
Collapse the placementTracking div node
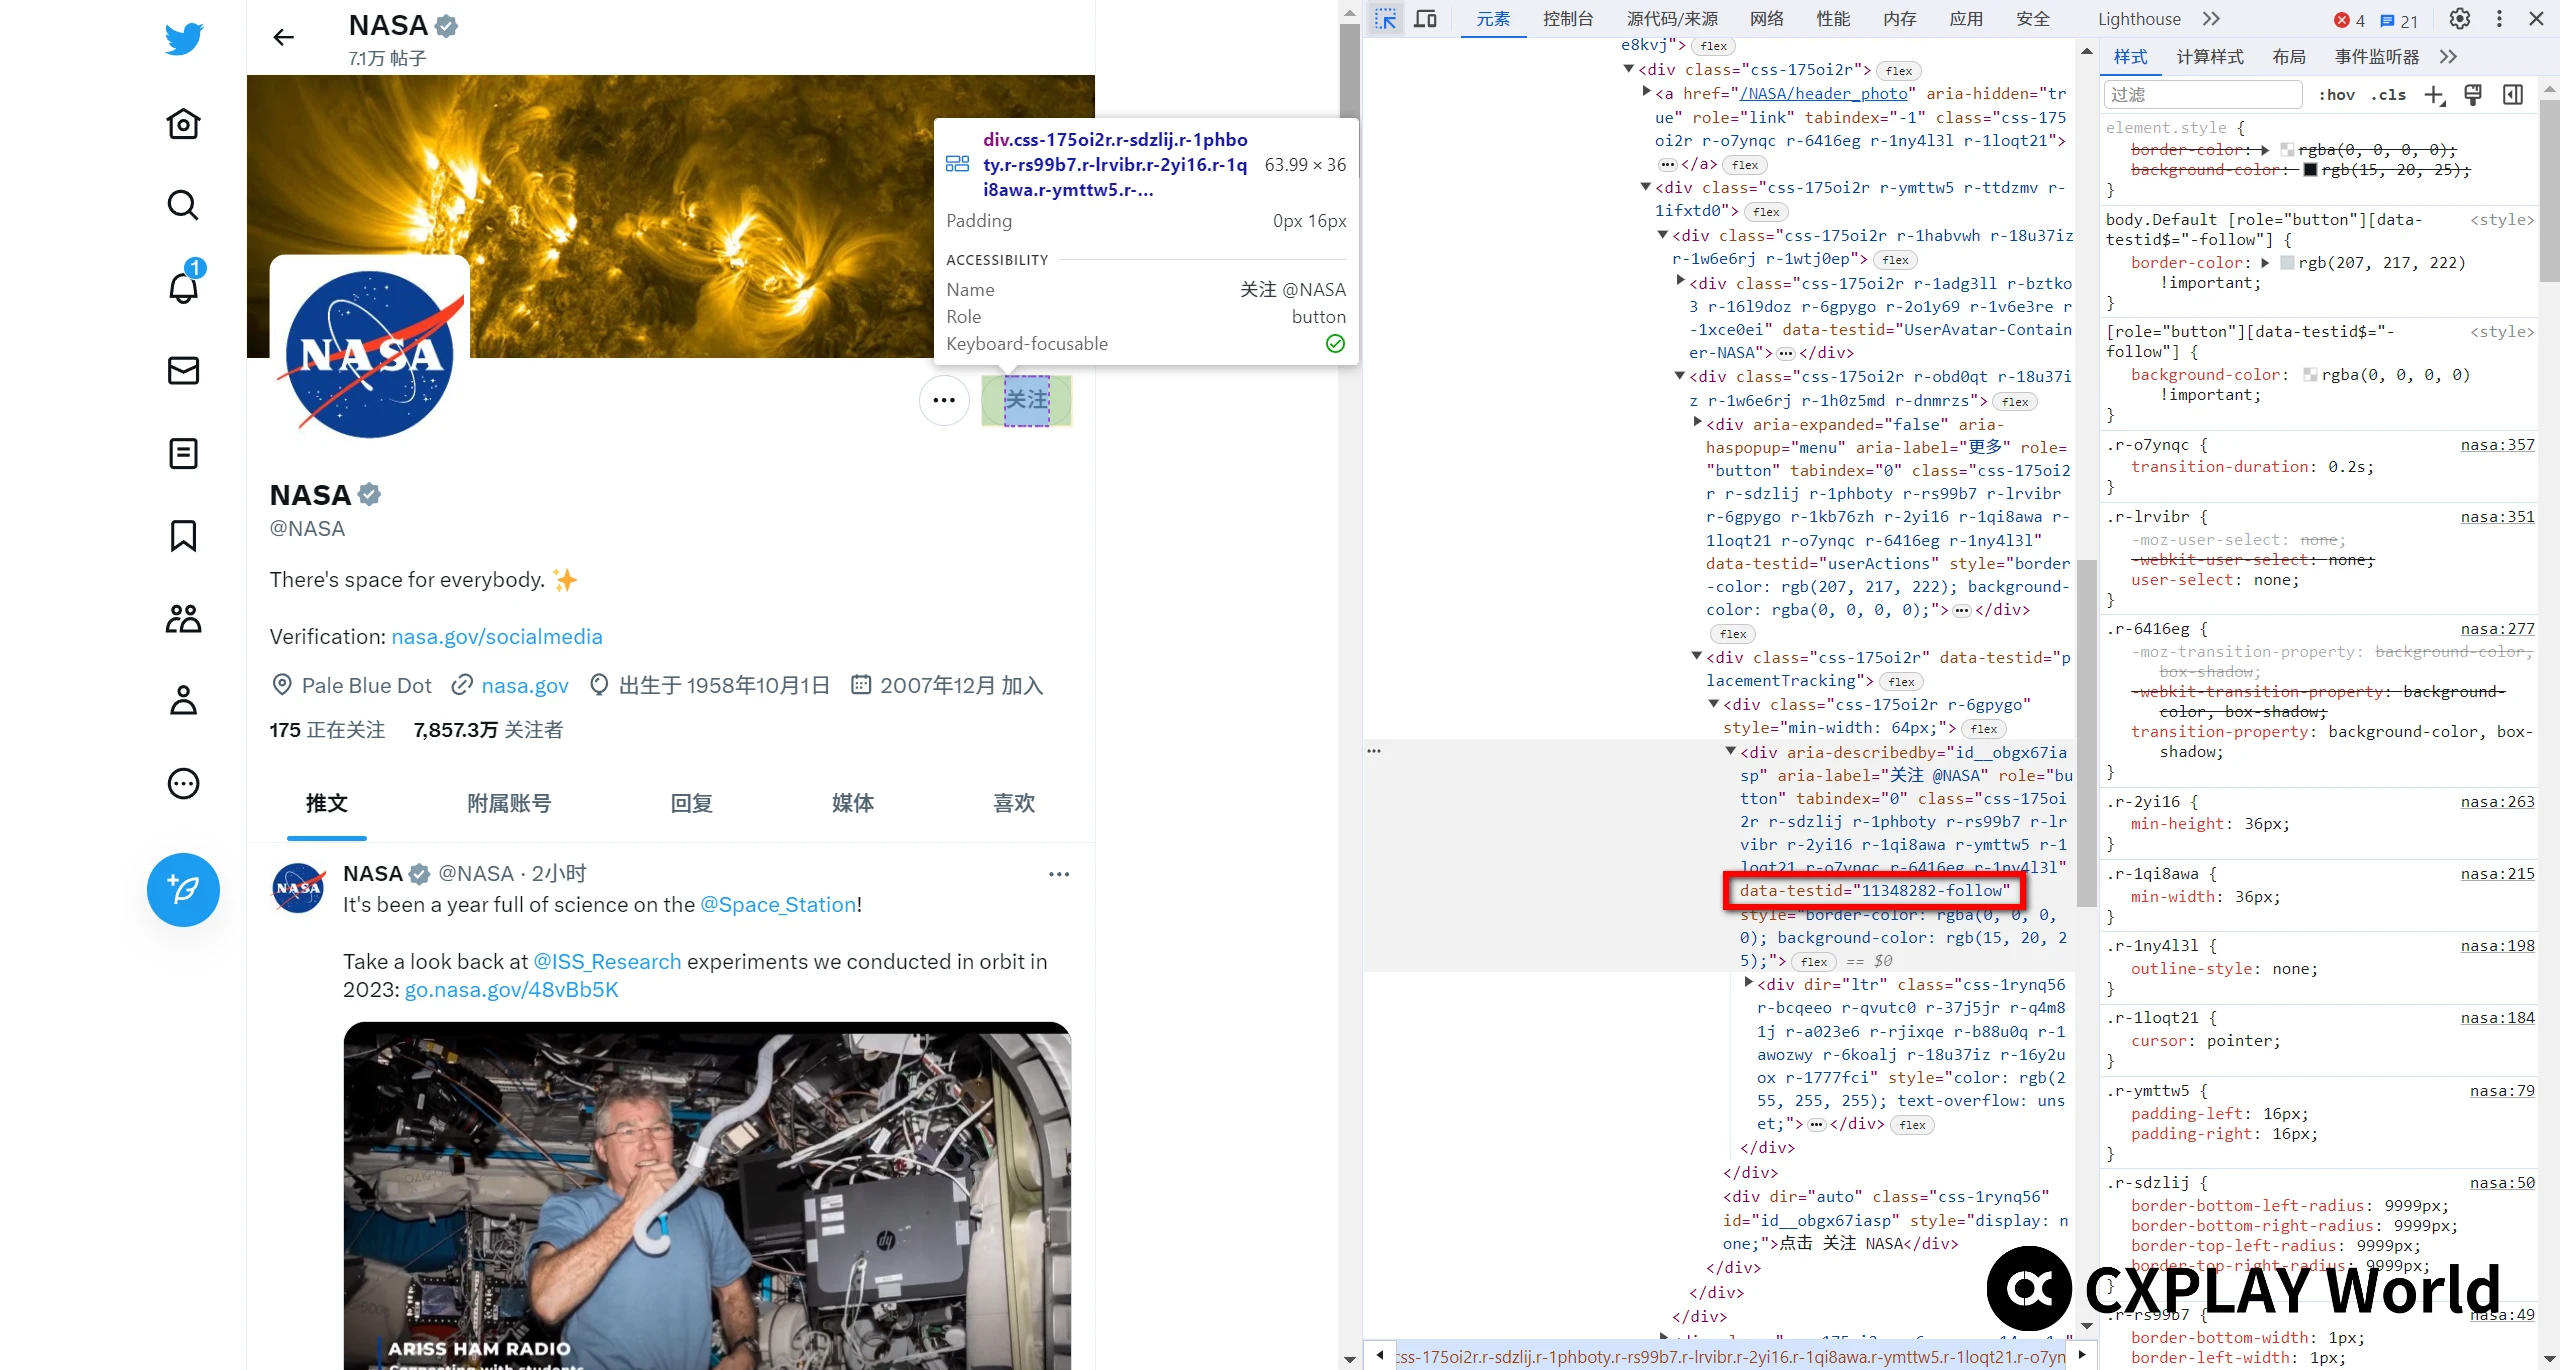1698,656
